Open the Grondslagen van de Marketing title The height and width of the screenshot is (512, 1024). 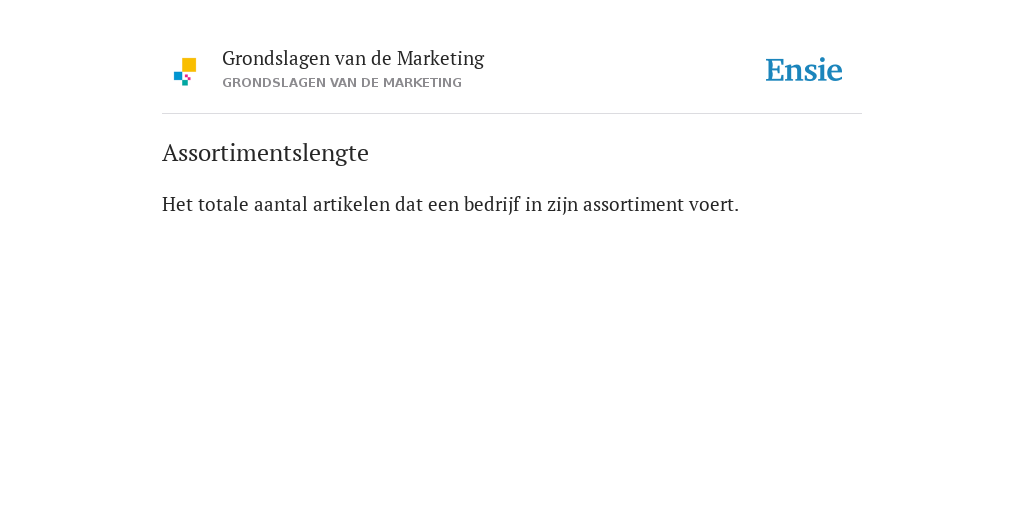tap(353, 59)
